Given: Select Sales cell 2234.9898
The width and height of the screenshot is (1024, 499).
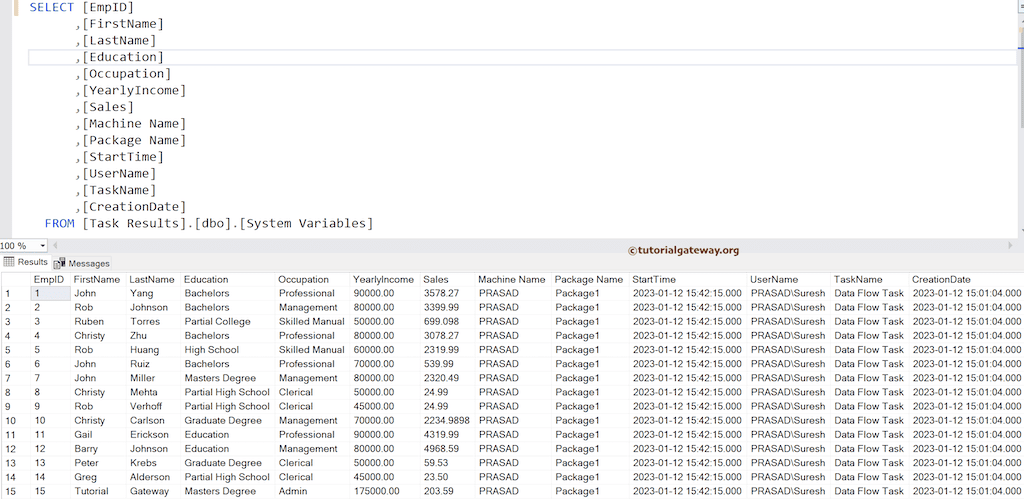Looking at the screenshot, I should 447,421.
